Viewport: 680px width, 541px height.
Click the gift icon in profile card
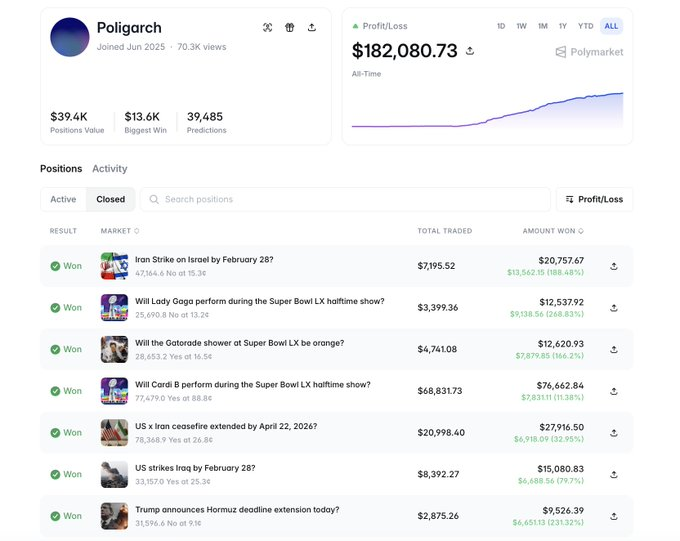tap(290, 28)
